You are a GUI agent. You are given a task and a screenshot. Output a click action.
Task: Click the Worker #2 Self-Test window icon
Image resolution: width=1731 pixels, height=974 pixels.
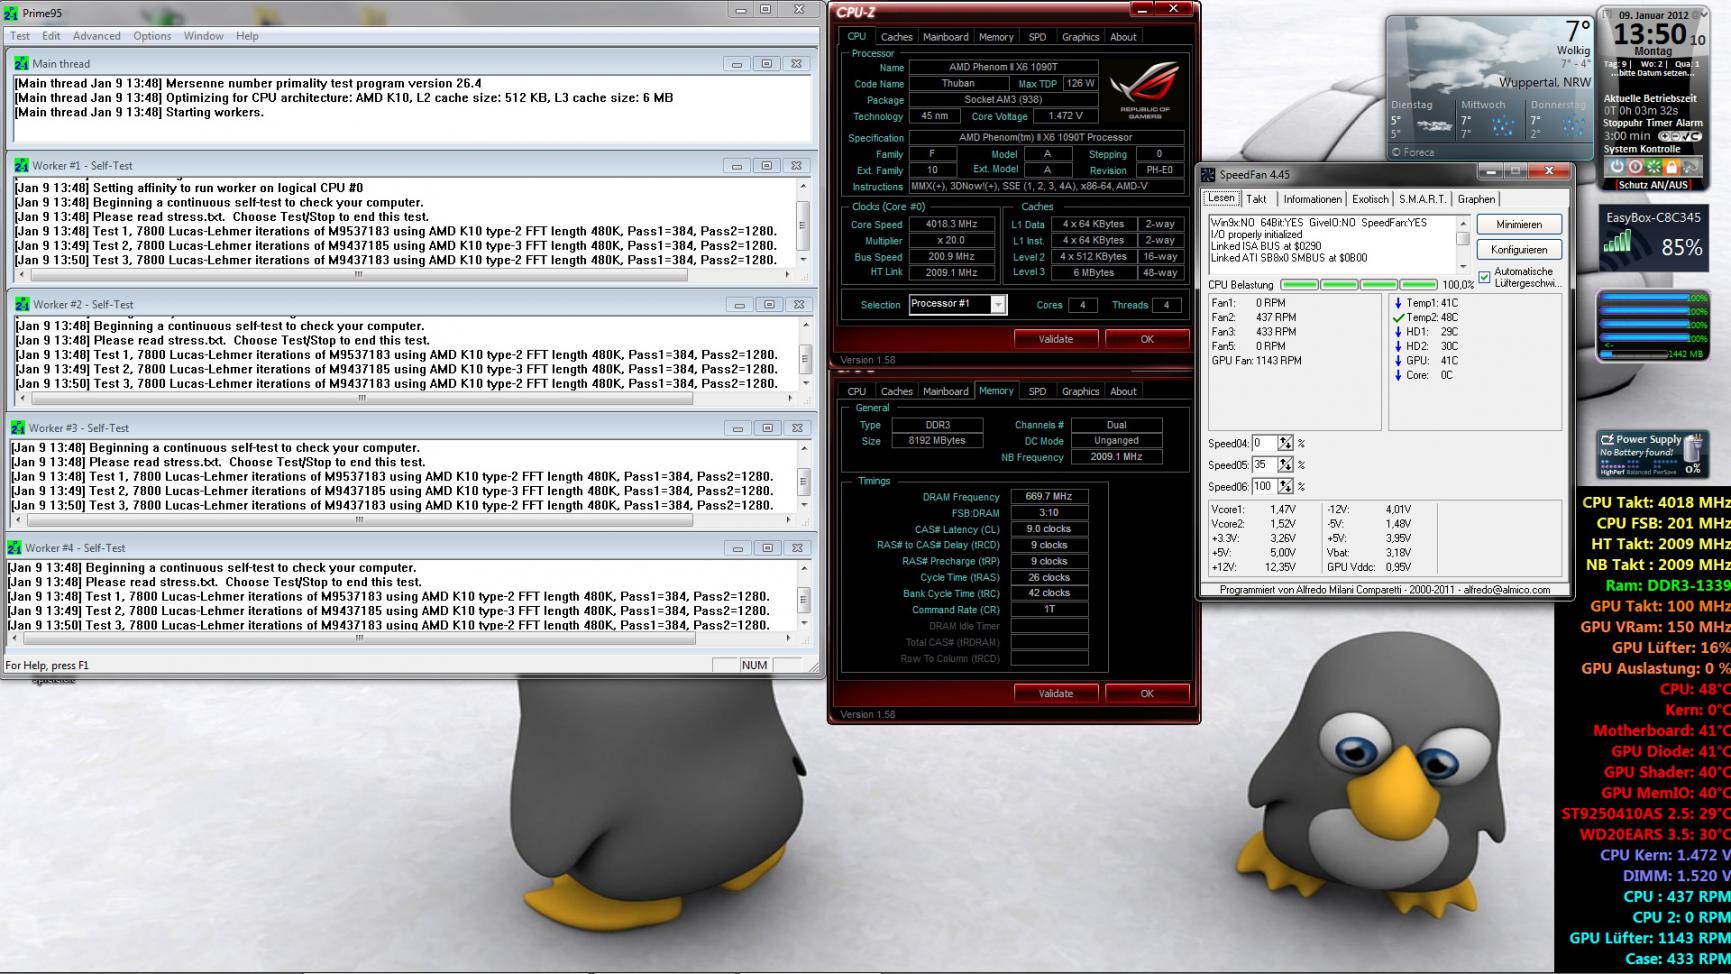[x=22, y=304]
